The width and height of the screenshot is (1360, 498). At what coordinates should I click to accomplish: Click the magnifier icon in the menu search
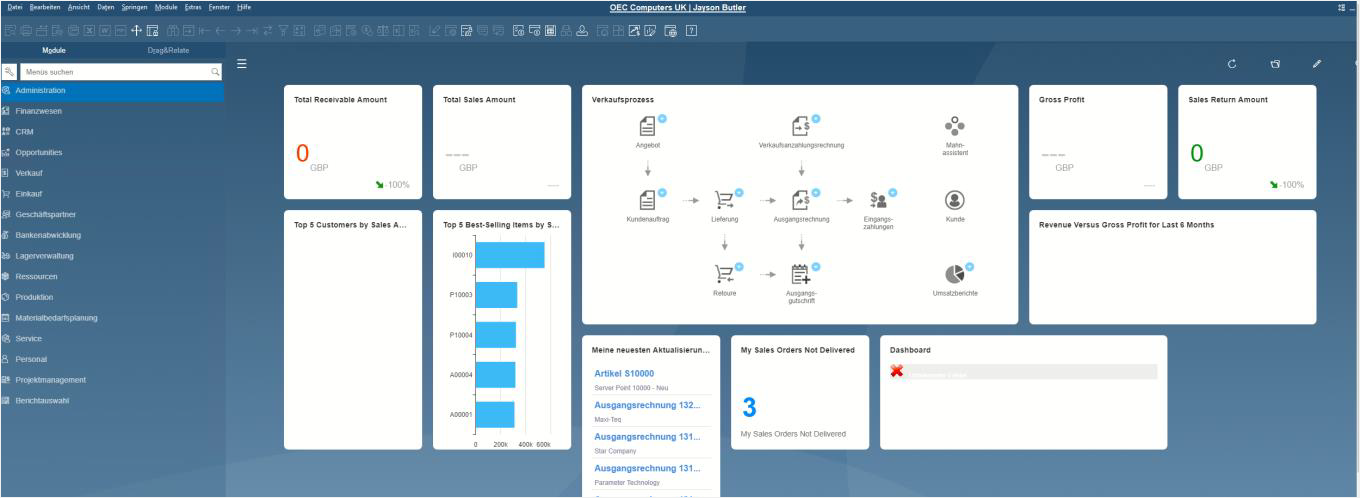pyautogui.click(x=215, y=72)
